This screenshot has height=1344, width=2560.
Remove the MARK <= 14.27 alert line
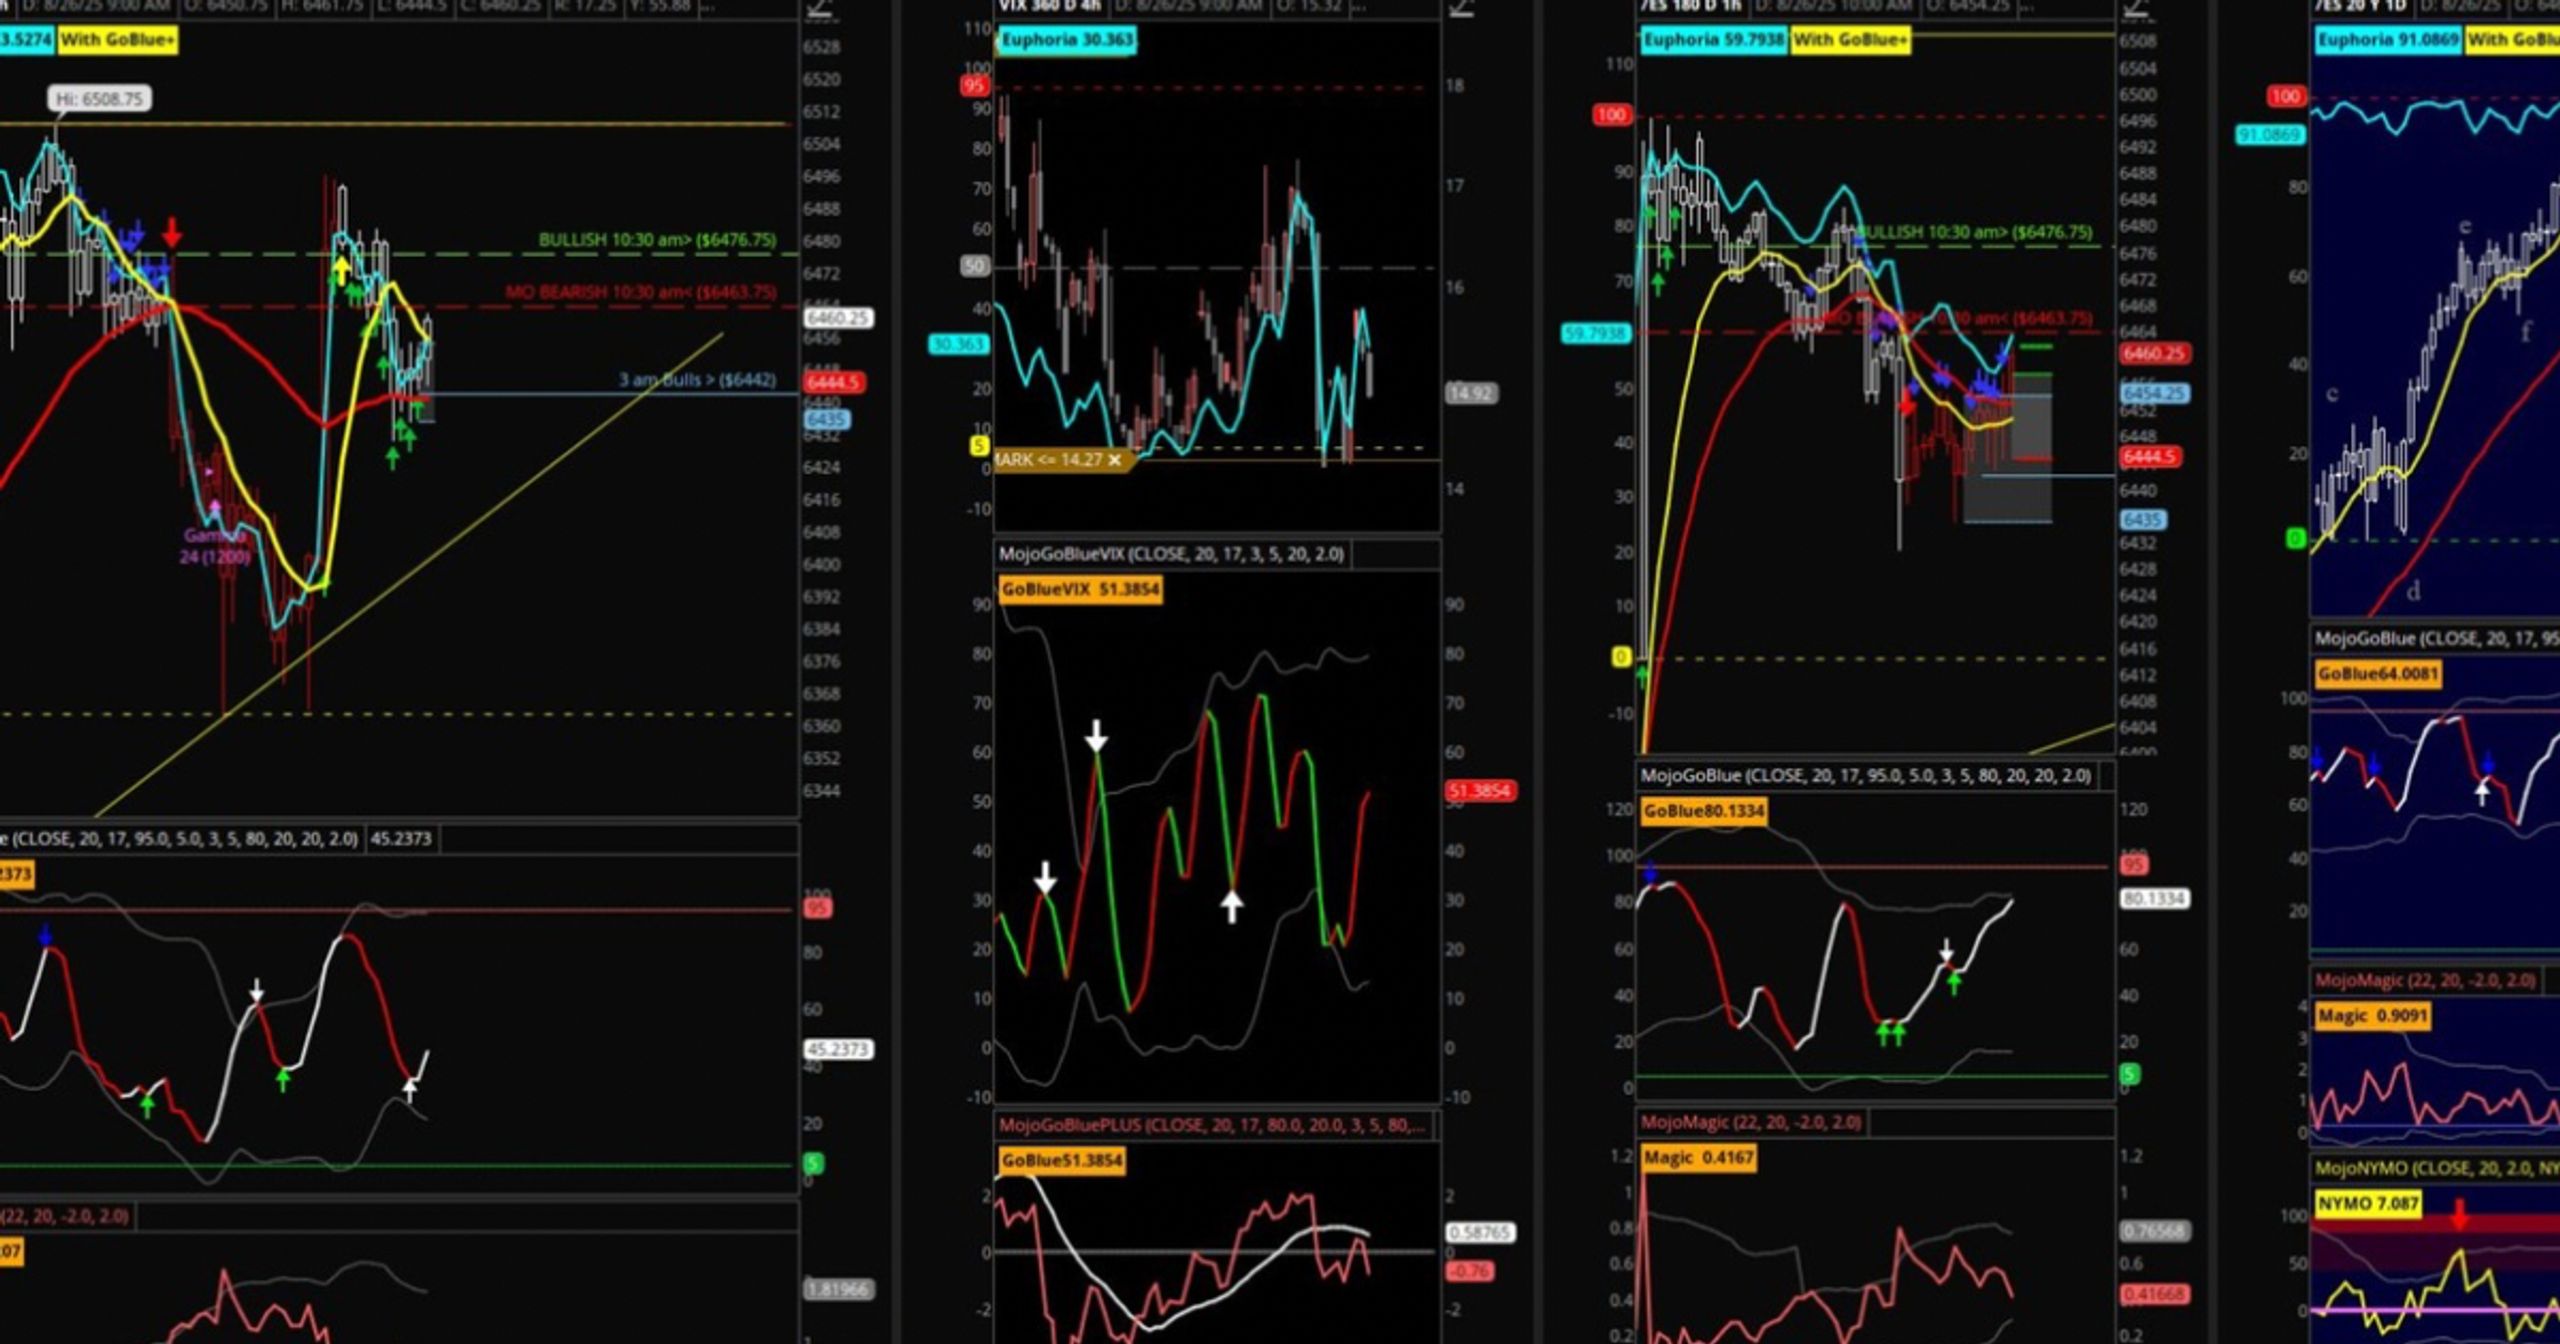(1114, 460)
